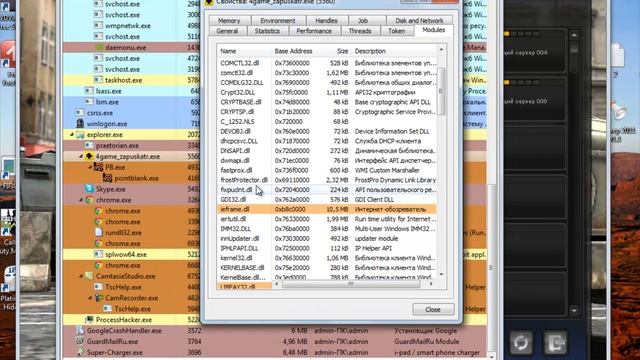Screen dimensions: 640x360
Task: Open the Disk and Network tab
Action: (419, 20)
